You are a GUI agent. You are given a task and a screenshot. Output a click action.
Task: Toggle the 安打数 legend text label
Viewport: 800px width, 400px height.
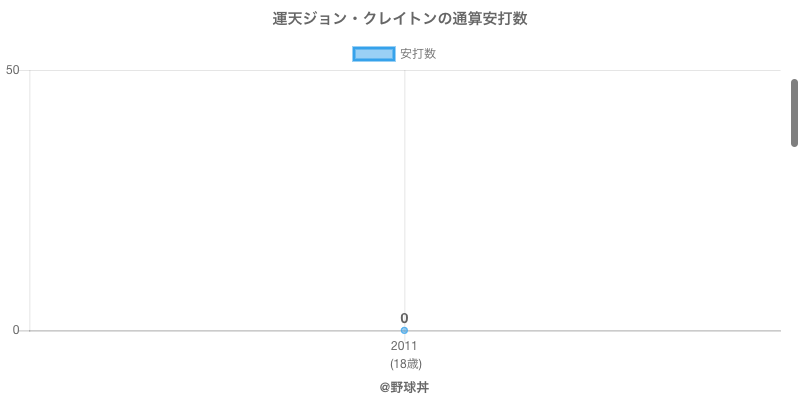click(x=418, y=54)
